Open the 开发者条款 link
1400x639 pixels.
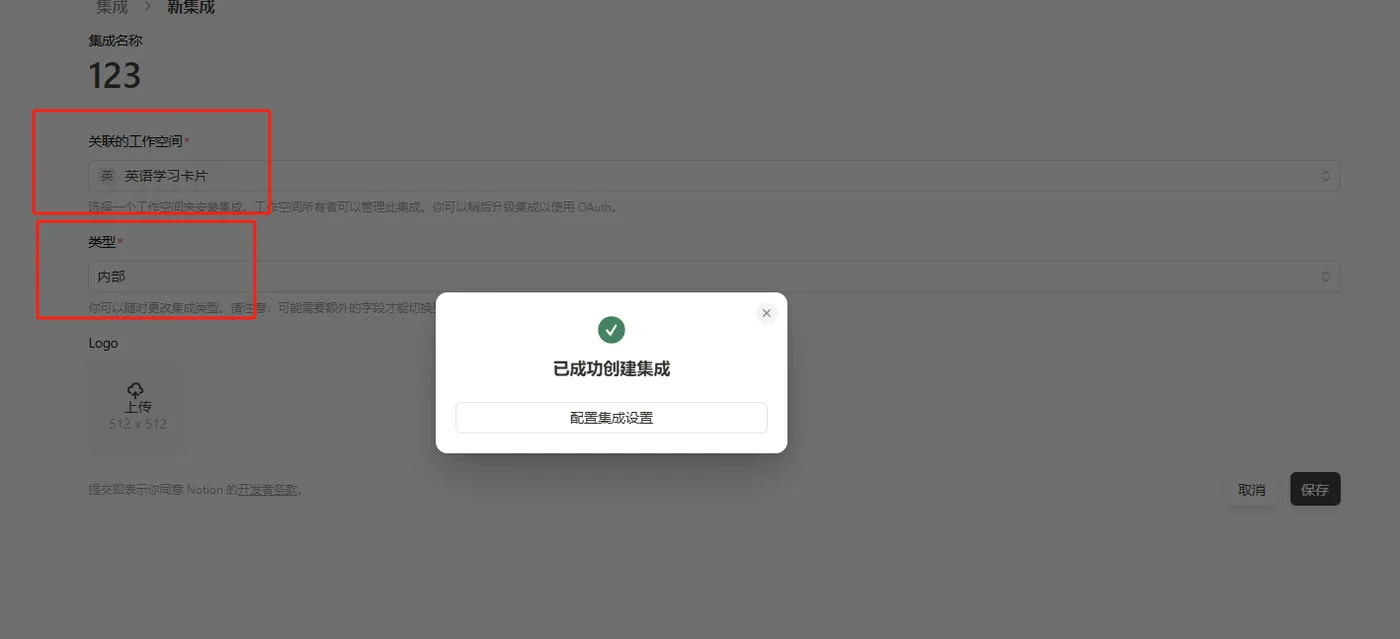pyautogui.click(x=268, y=490)
